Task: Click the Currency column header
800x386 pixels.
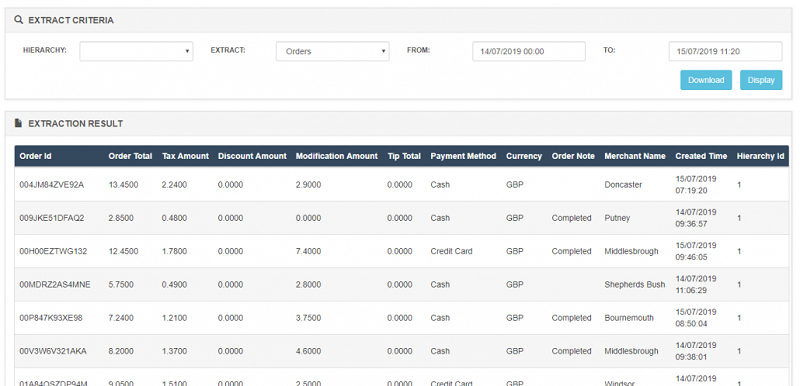Action: click(x=524, y=156)
